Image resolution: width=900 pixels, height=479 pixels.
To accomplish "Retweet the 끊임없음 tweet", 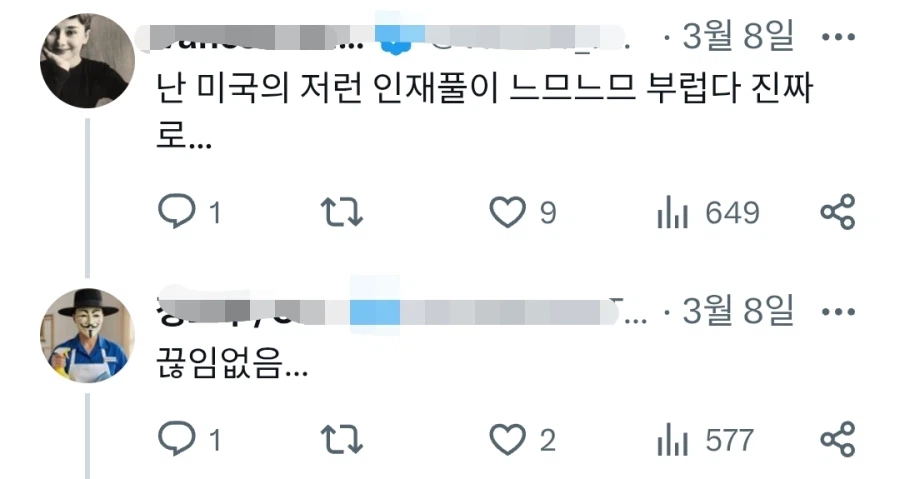I will [342, 439].
